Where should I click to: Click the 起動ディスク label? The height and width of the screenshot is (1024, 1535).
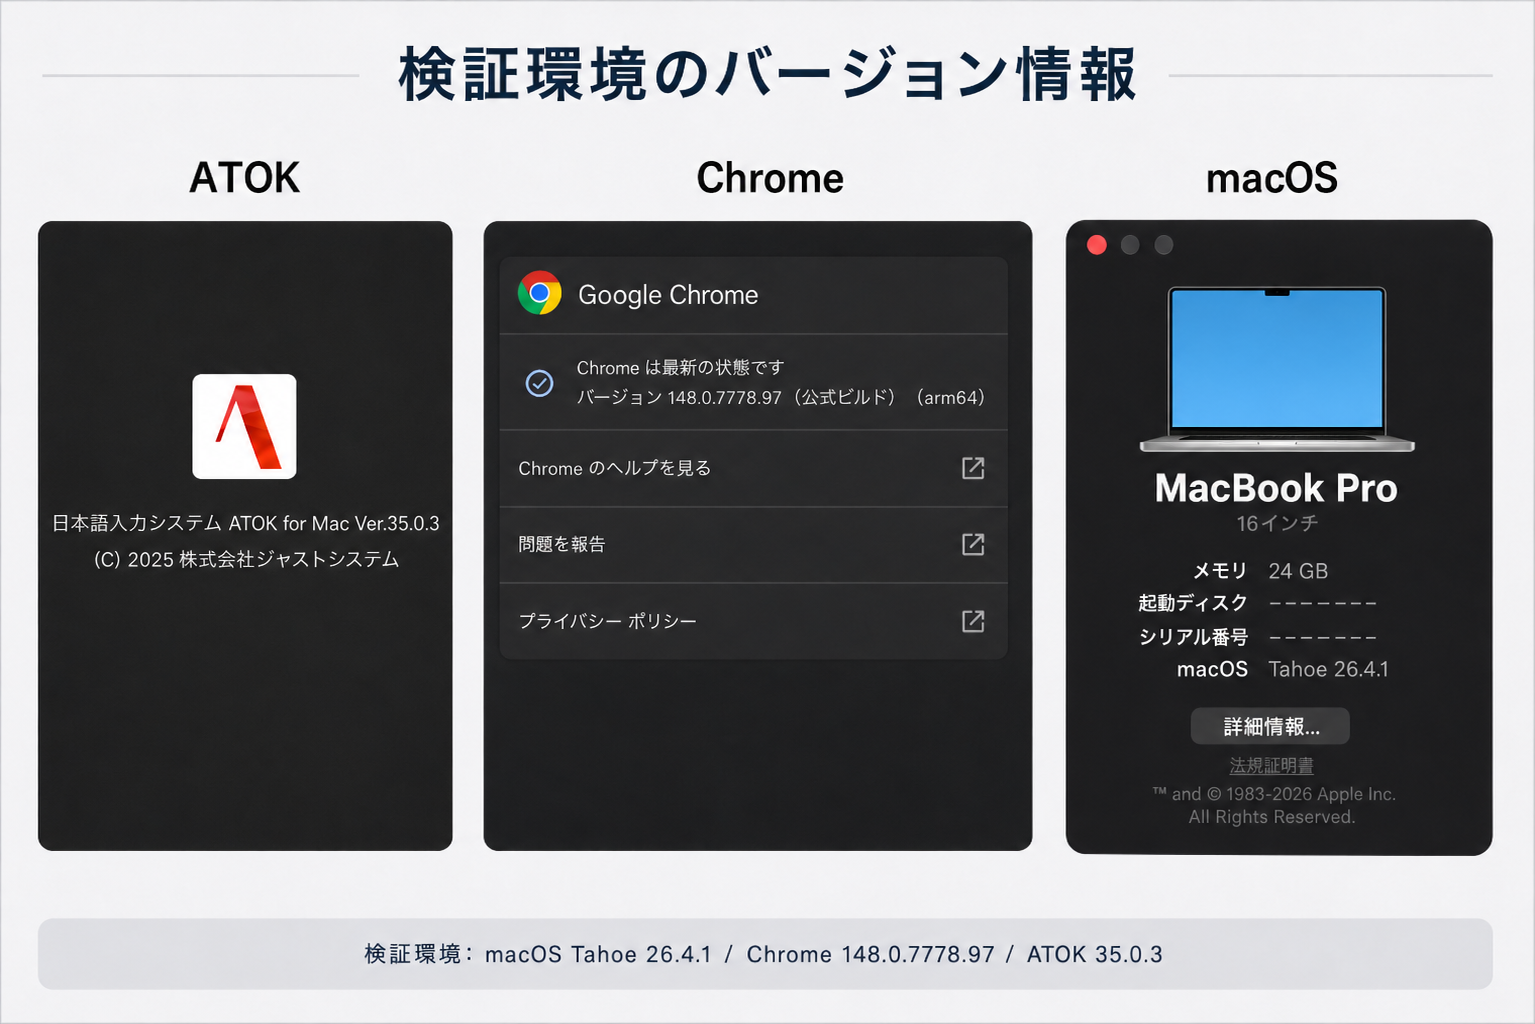pos(1193,603)
